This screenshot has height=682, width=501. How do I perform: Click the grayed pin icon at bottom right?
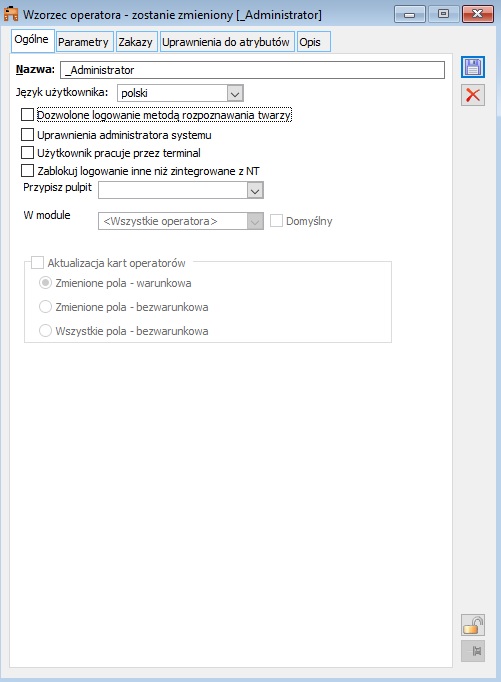(473, 651)
